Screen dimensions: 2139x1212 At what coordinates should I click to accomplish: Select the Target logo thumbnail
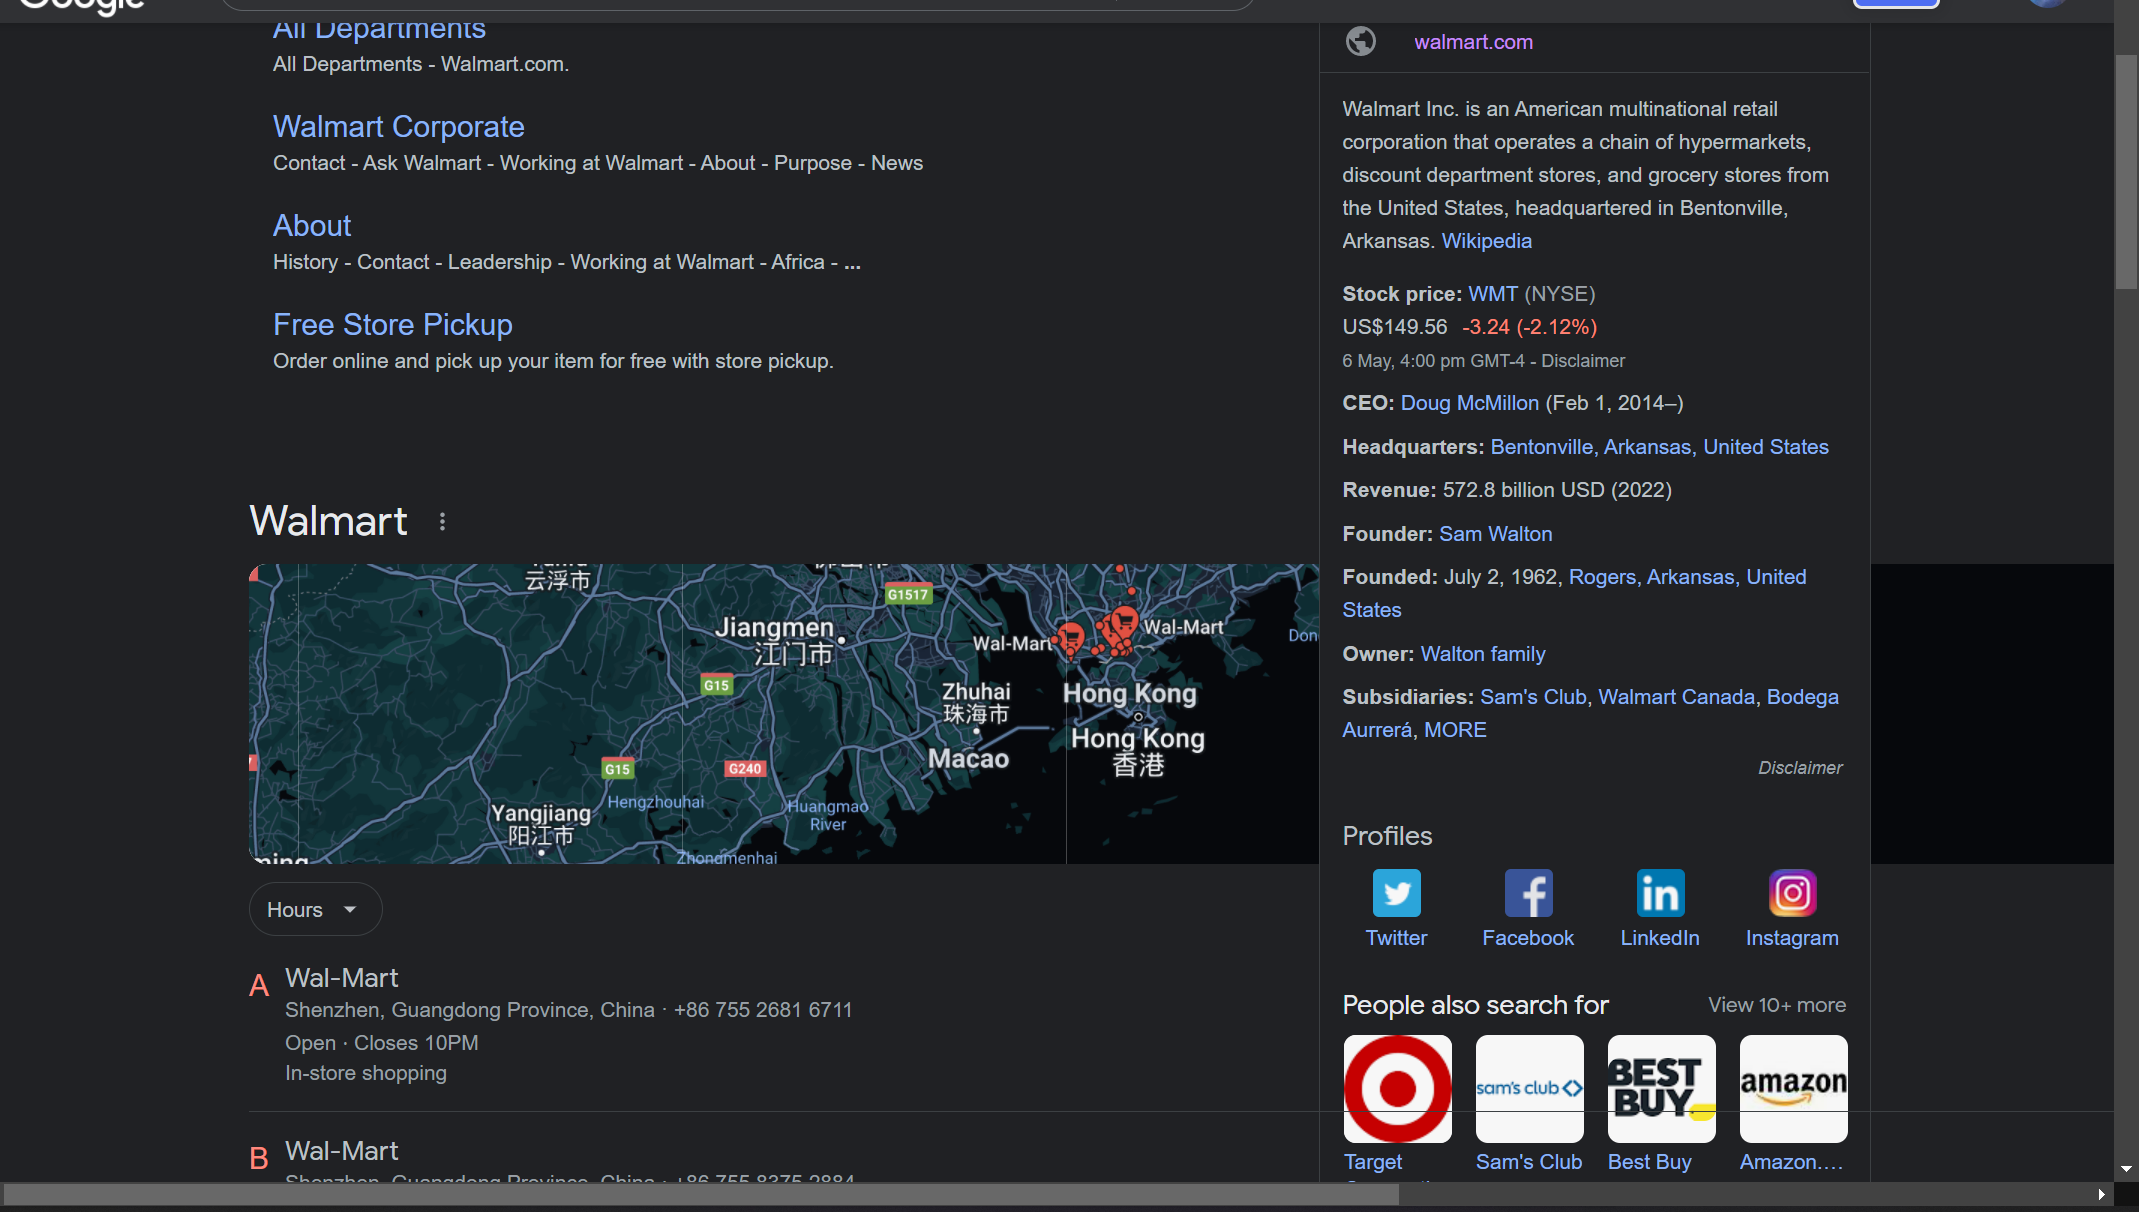1397,1089
